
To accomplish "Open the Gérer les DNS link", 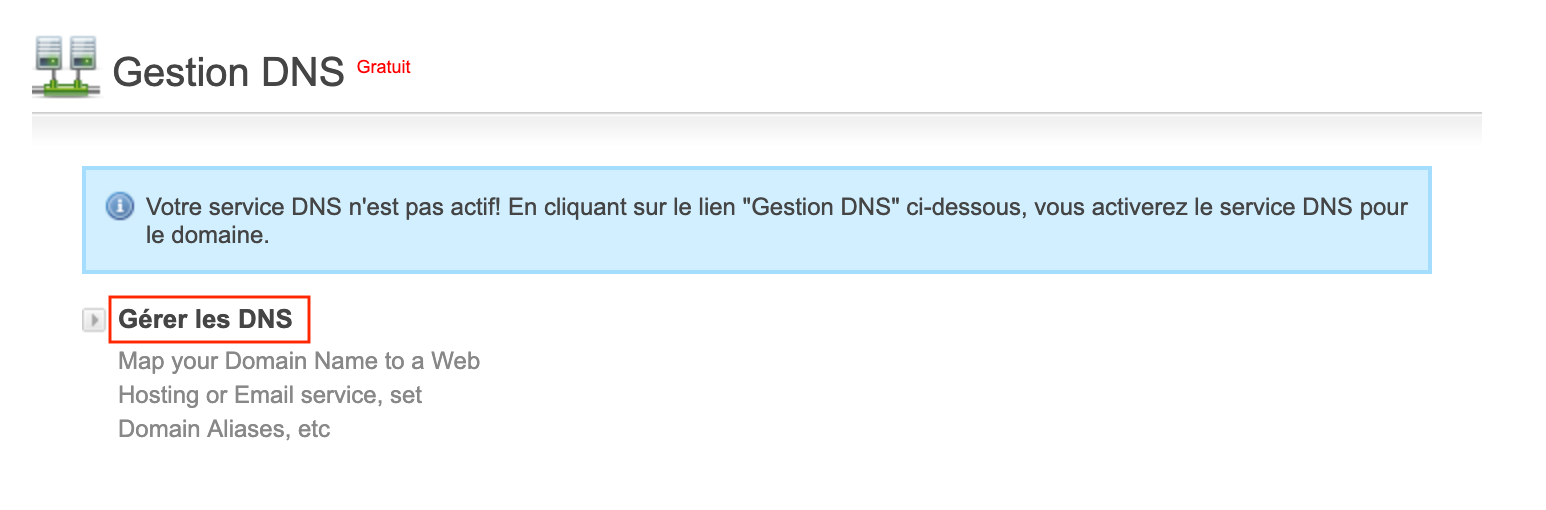I will pyautogui.click(x=205, y=319).
